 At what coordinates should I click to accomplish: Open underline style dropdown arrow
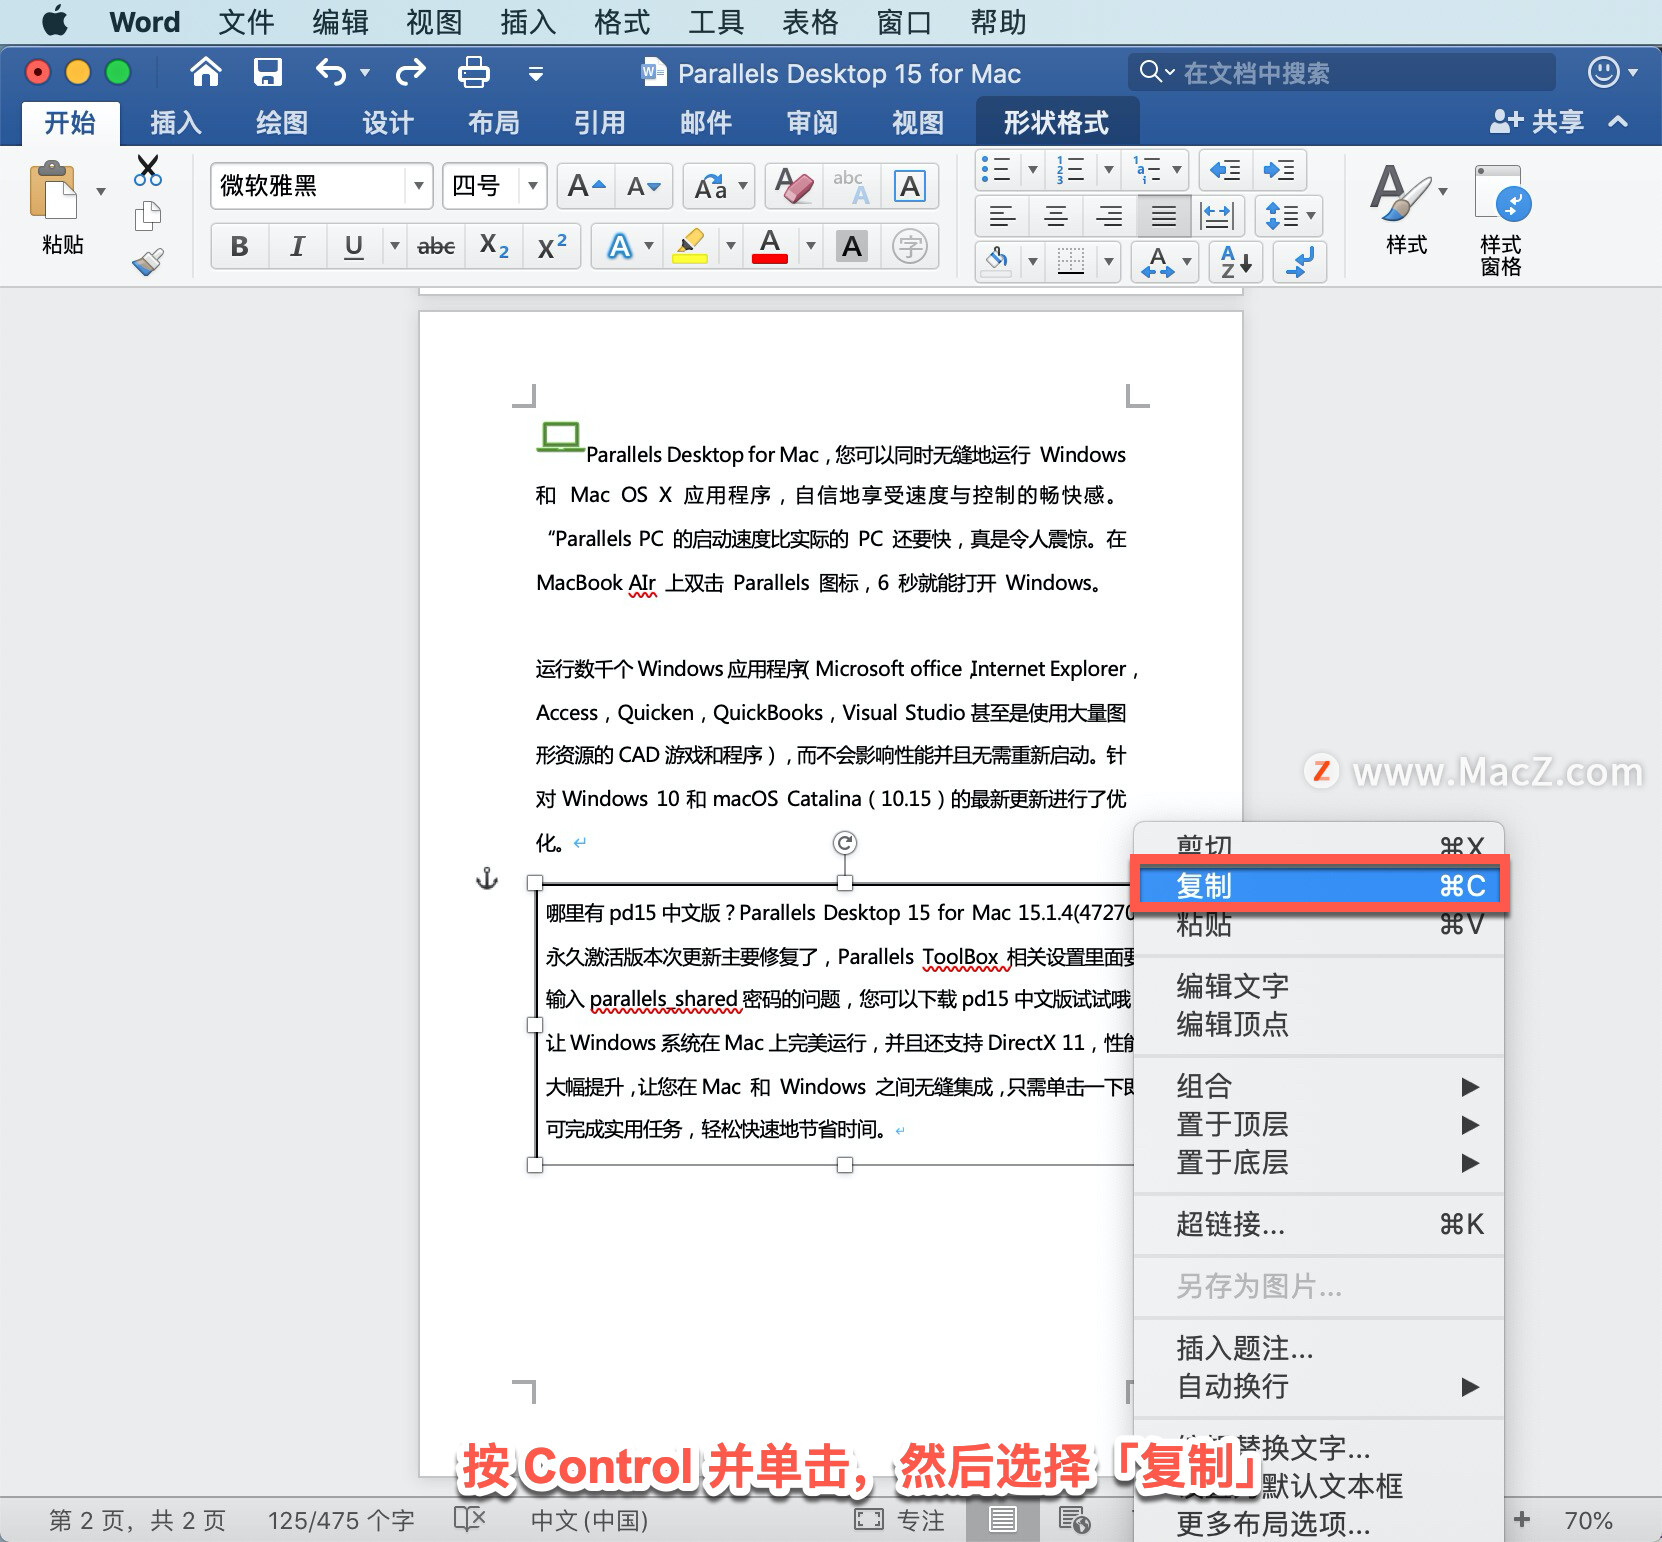pos(395,246)
